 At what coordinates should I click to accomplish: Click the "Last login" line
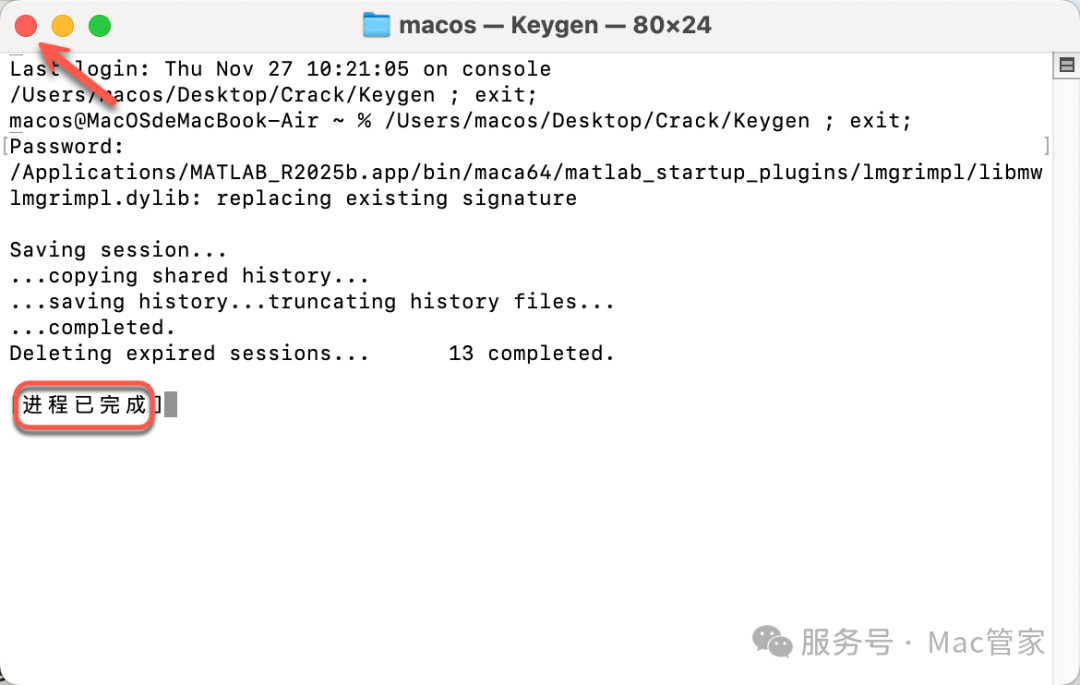pos(280,69)
